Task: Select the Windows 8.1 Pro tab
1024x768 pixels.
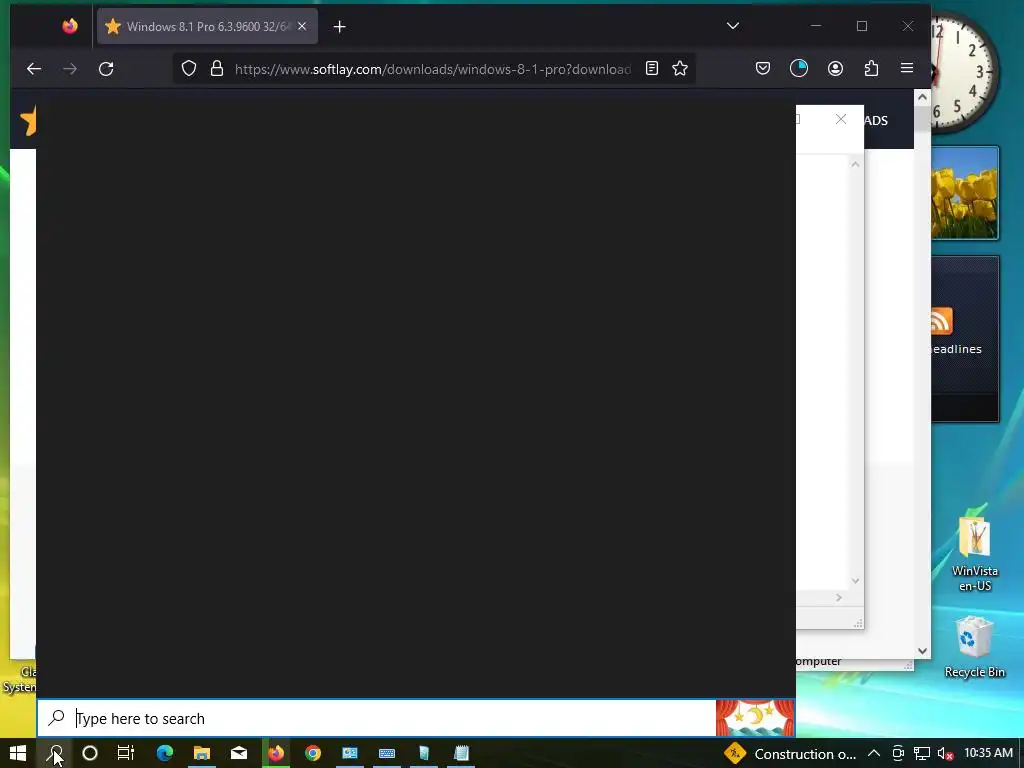Action: [x=208, y=27]
